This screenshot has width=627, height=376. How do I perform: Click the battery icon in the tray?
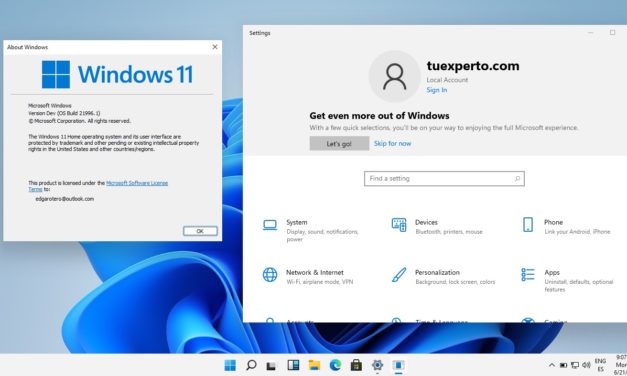[563, 365]
